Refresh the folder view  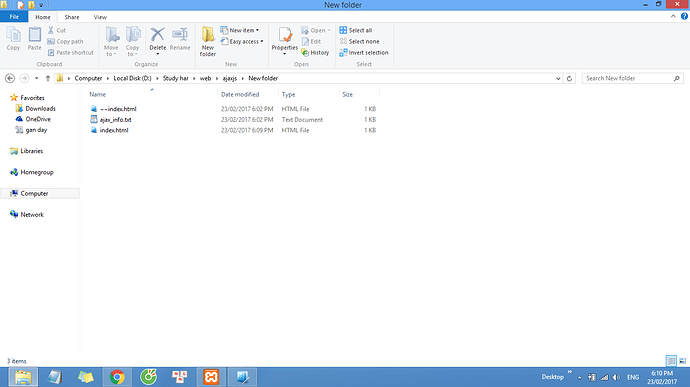click(569, 78)
